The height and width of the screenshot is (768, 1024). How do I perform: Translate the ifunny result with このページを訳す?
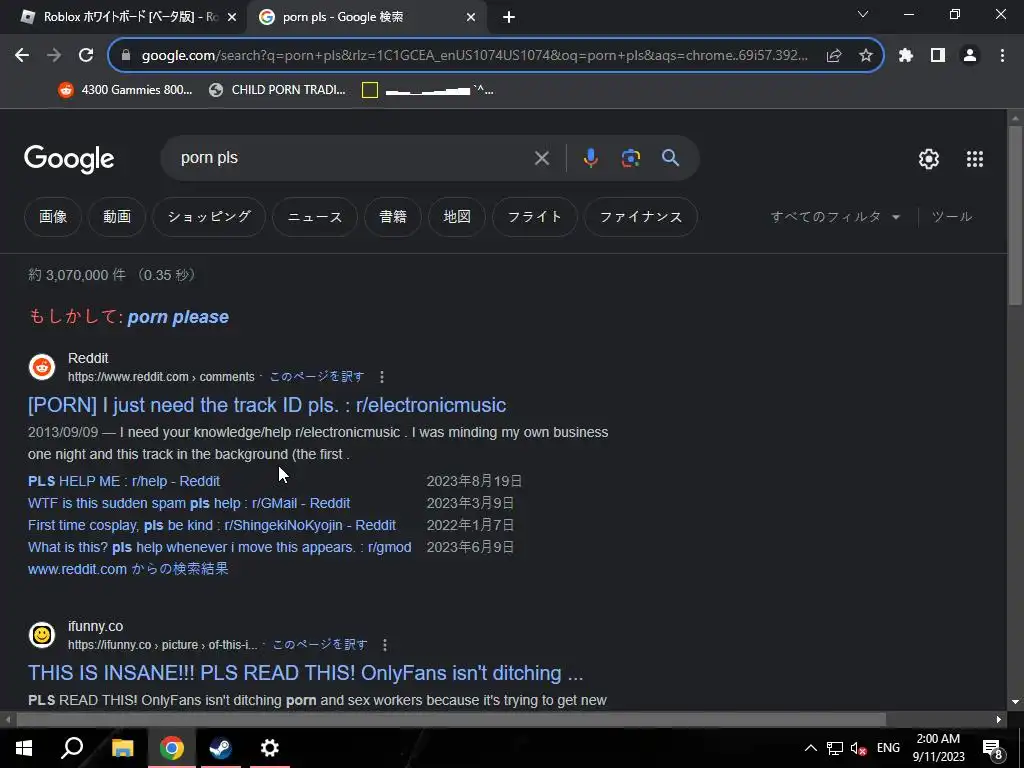click(x=320, y=645)
